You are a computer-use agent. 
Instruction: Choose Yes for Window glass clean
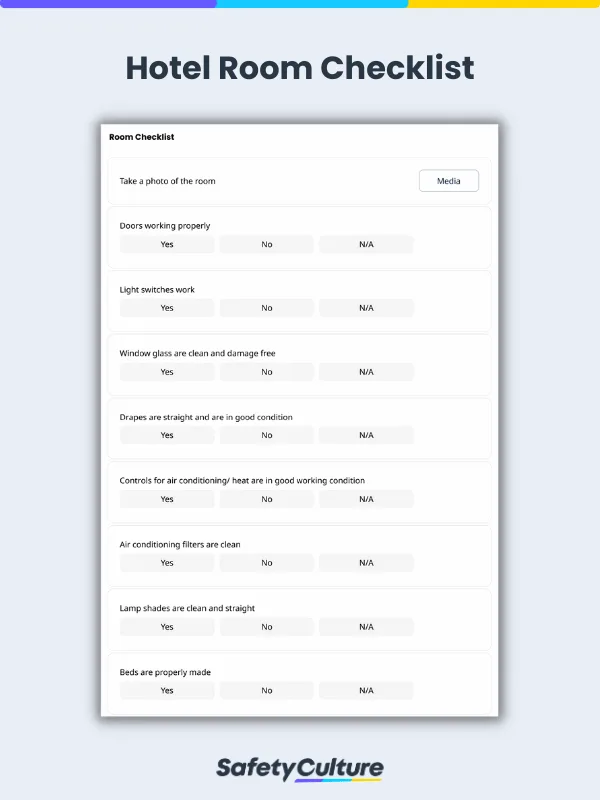pyautogui.click(x=167, y=372)
